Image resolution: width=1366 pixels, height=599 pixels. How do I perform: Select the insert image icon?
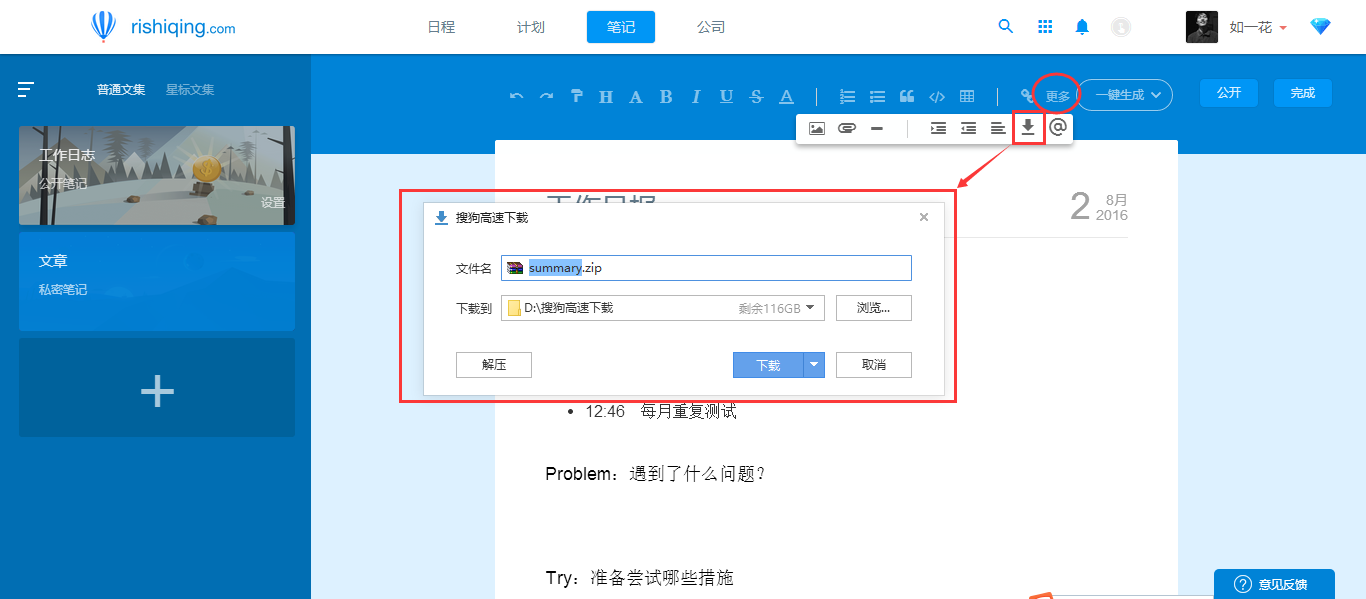[817, 128]
